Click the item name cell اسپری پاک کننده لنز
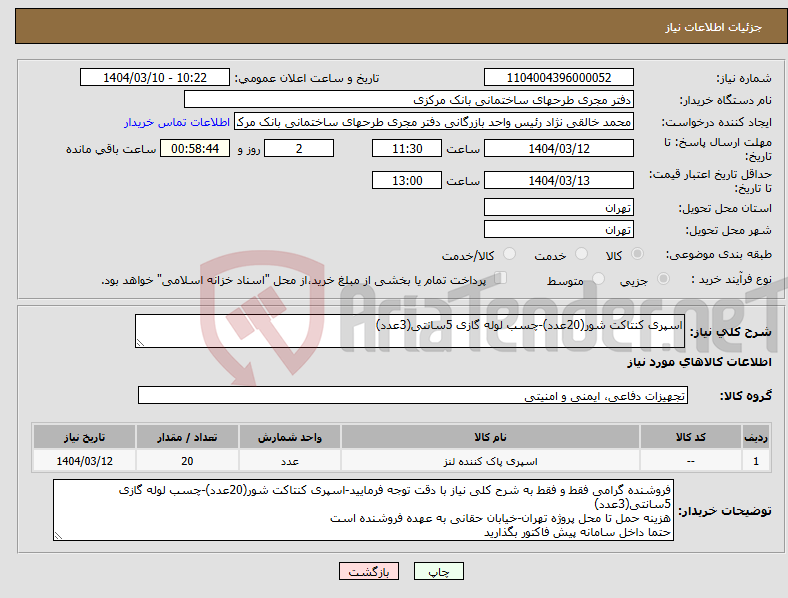The width and height of the screenshot is (788, 598). tap(490, 461)
